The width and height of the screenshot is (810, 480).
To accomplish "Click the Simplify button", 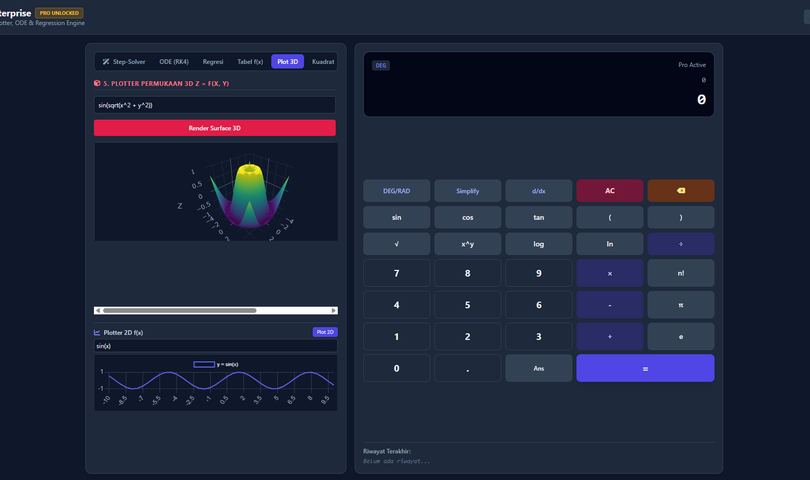I will [468, 191].
